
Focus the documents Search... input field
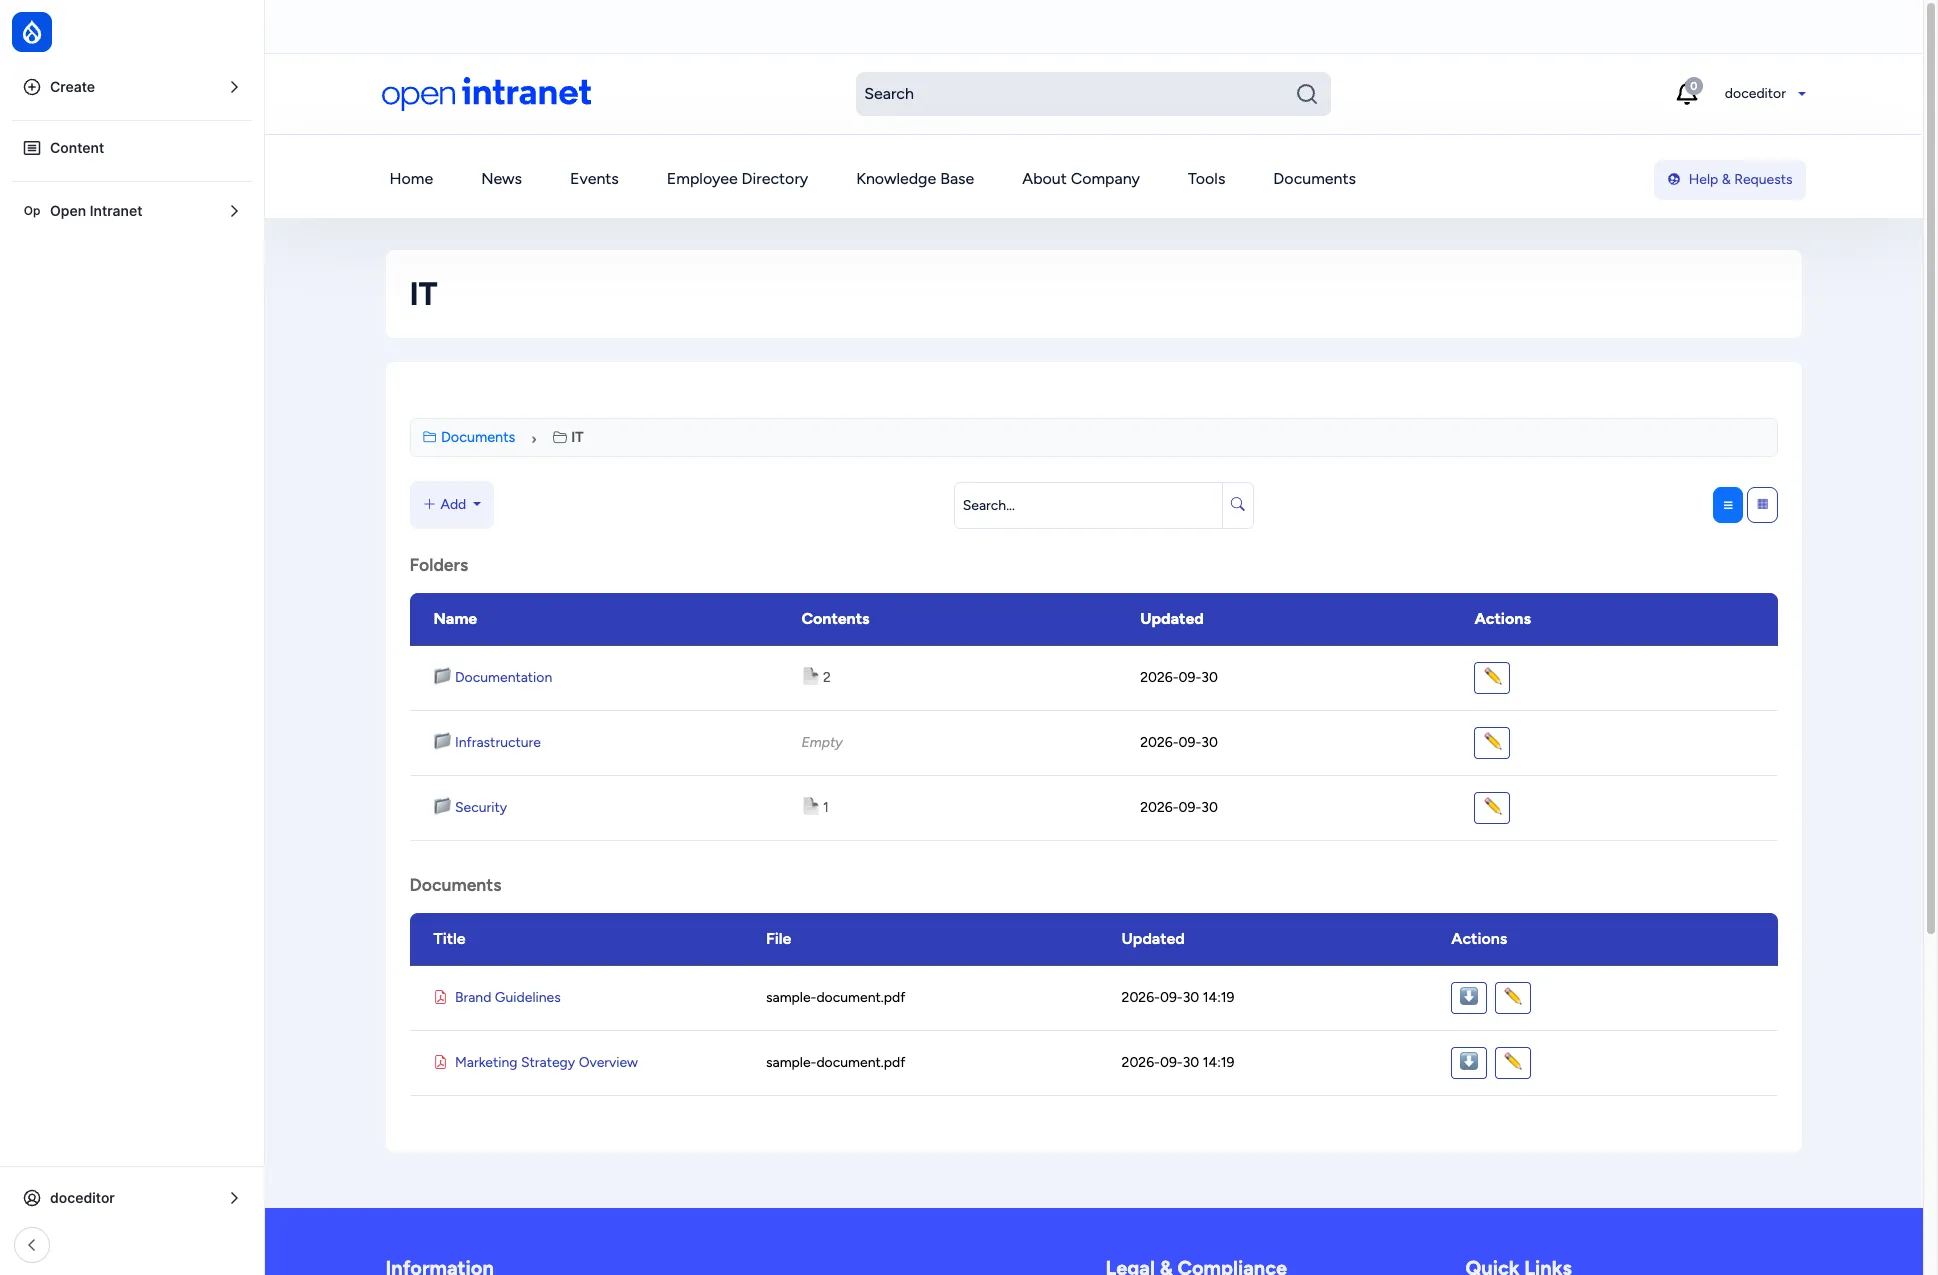[1088, 506]
